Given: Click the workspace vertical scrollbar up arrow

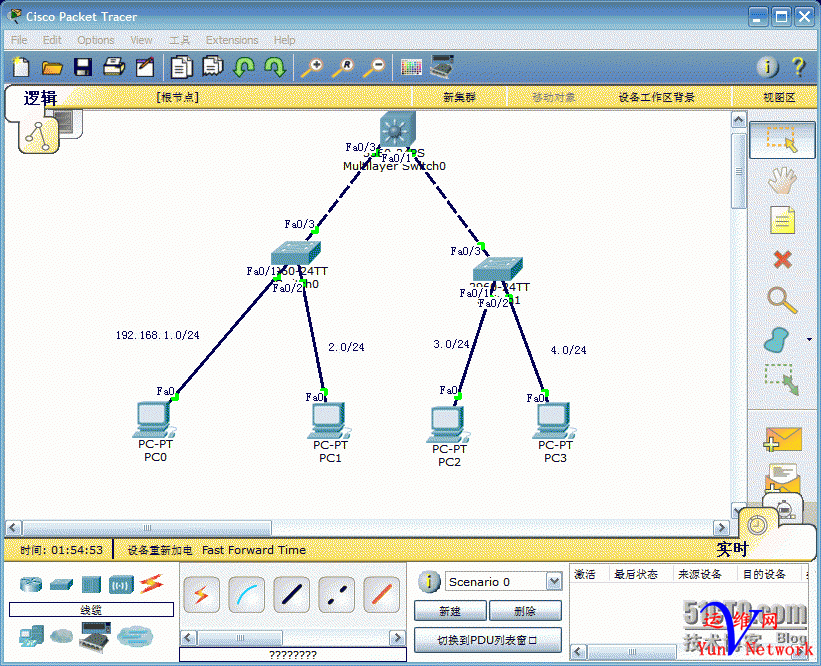Looking at the screenshot, I should [x=738, y=120].
